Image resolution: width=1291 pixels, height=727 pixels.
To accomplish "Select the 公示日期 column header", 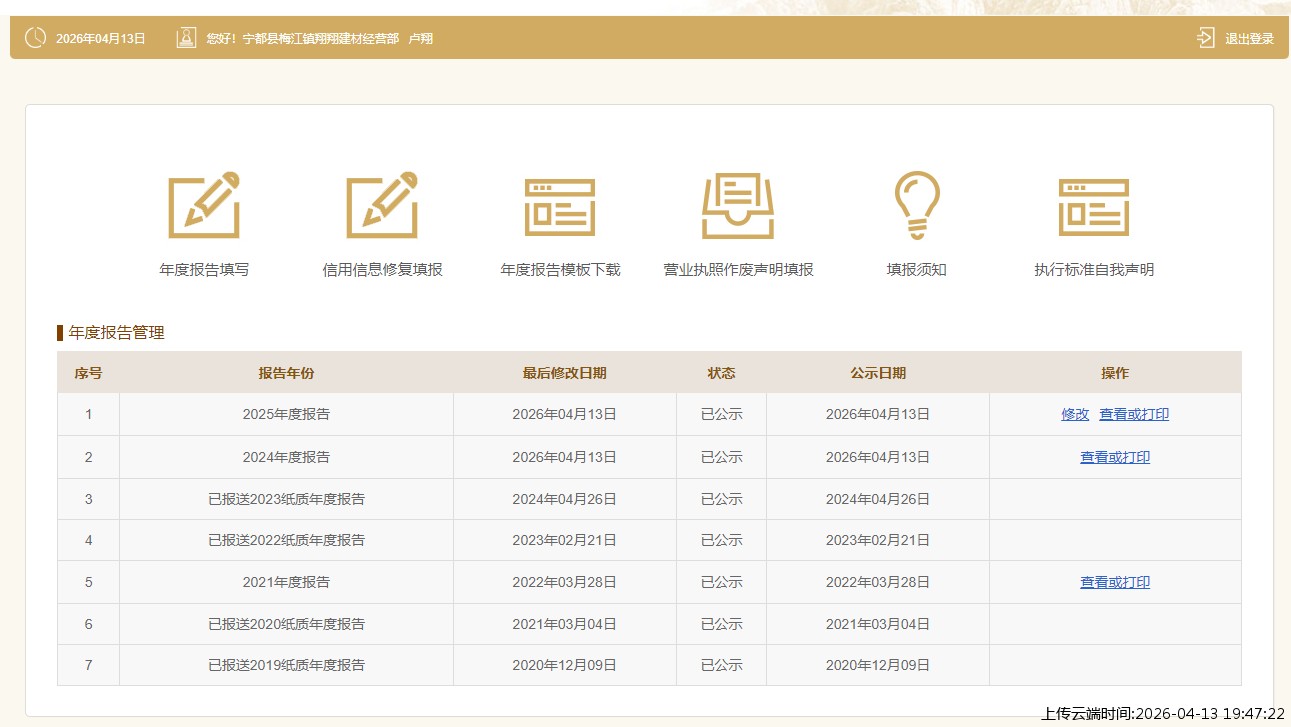I will tap(878, 373).
